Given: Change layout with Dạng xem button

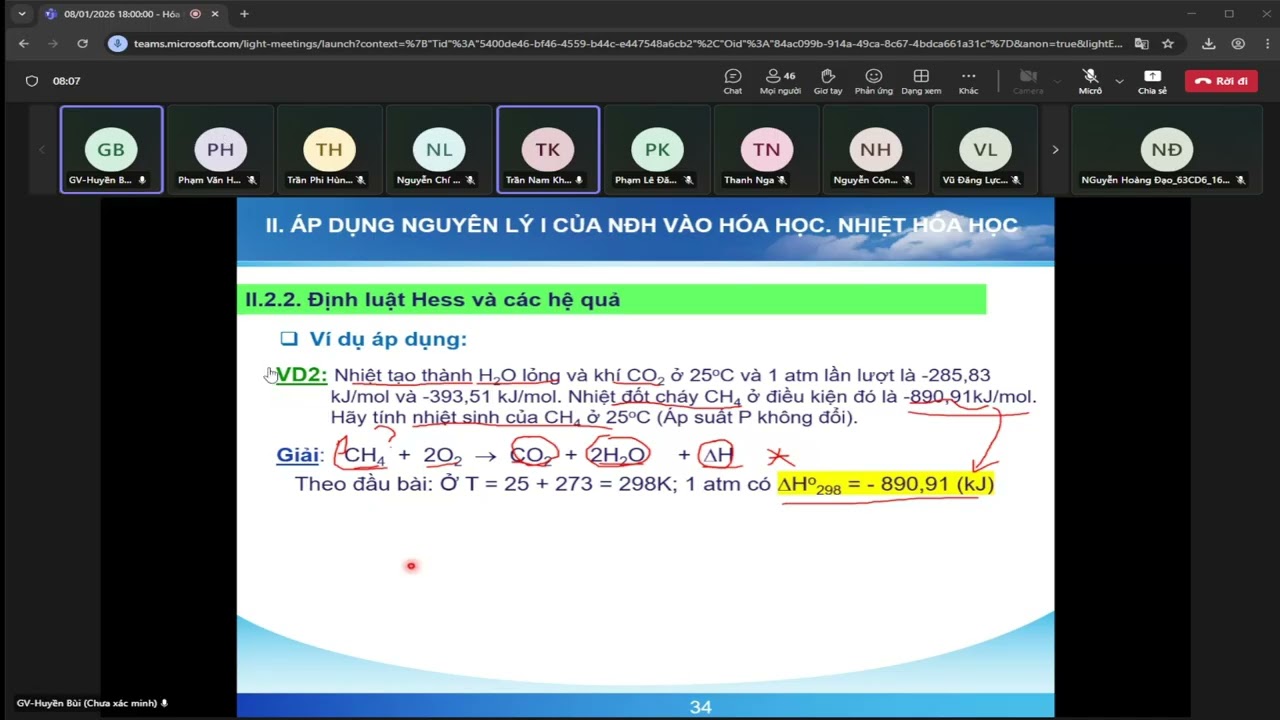Looking at the screenshot, I should [921, 81].
